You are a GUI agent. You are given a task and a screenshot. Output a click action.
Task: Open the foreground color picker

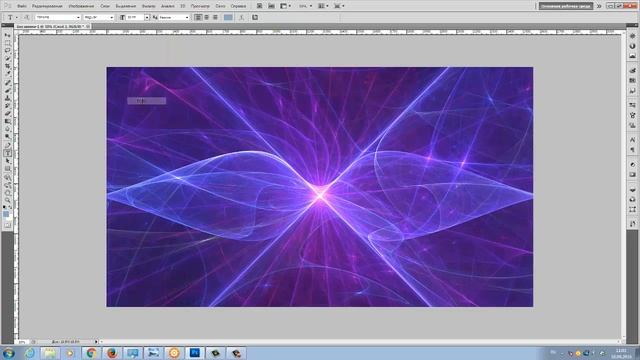[x=6, y=214]
